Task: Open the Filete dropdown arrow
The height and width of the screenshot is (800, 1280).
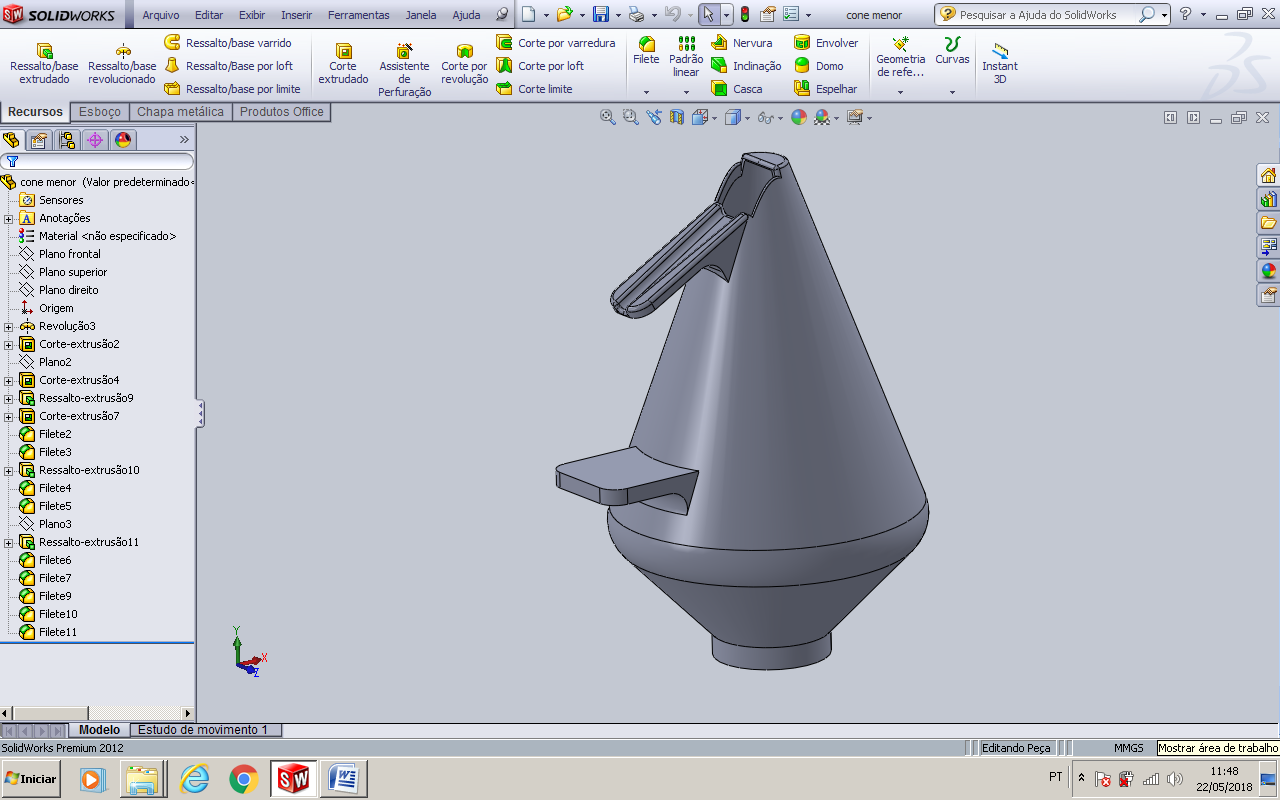Action: 646,92
